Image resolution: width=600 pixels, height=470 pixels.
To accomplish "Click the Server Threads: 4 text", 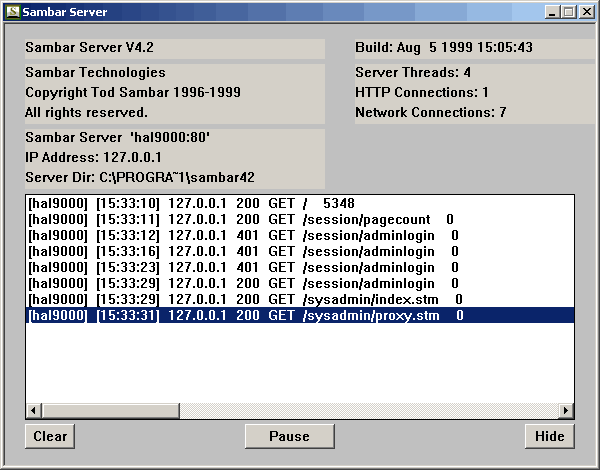I will [413, 72].
